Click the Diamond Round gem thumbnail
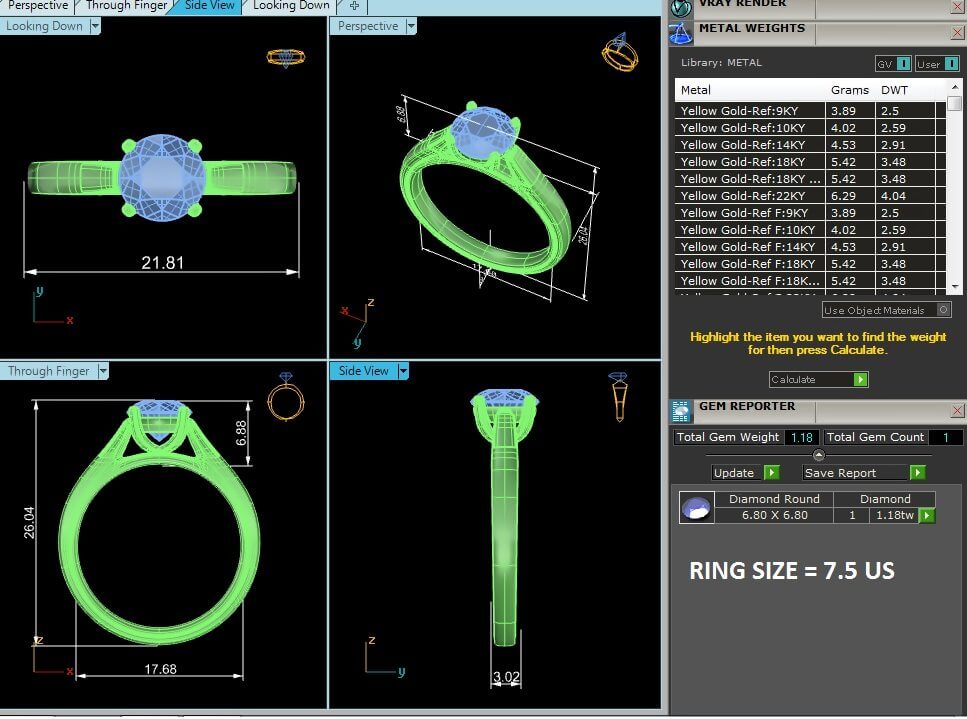 pyautogui.click(x=696, y=507)
